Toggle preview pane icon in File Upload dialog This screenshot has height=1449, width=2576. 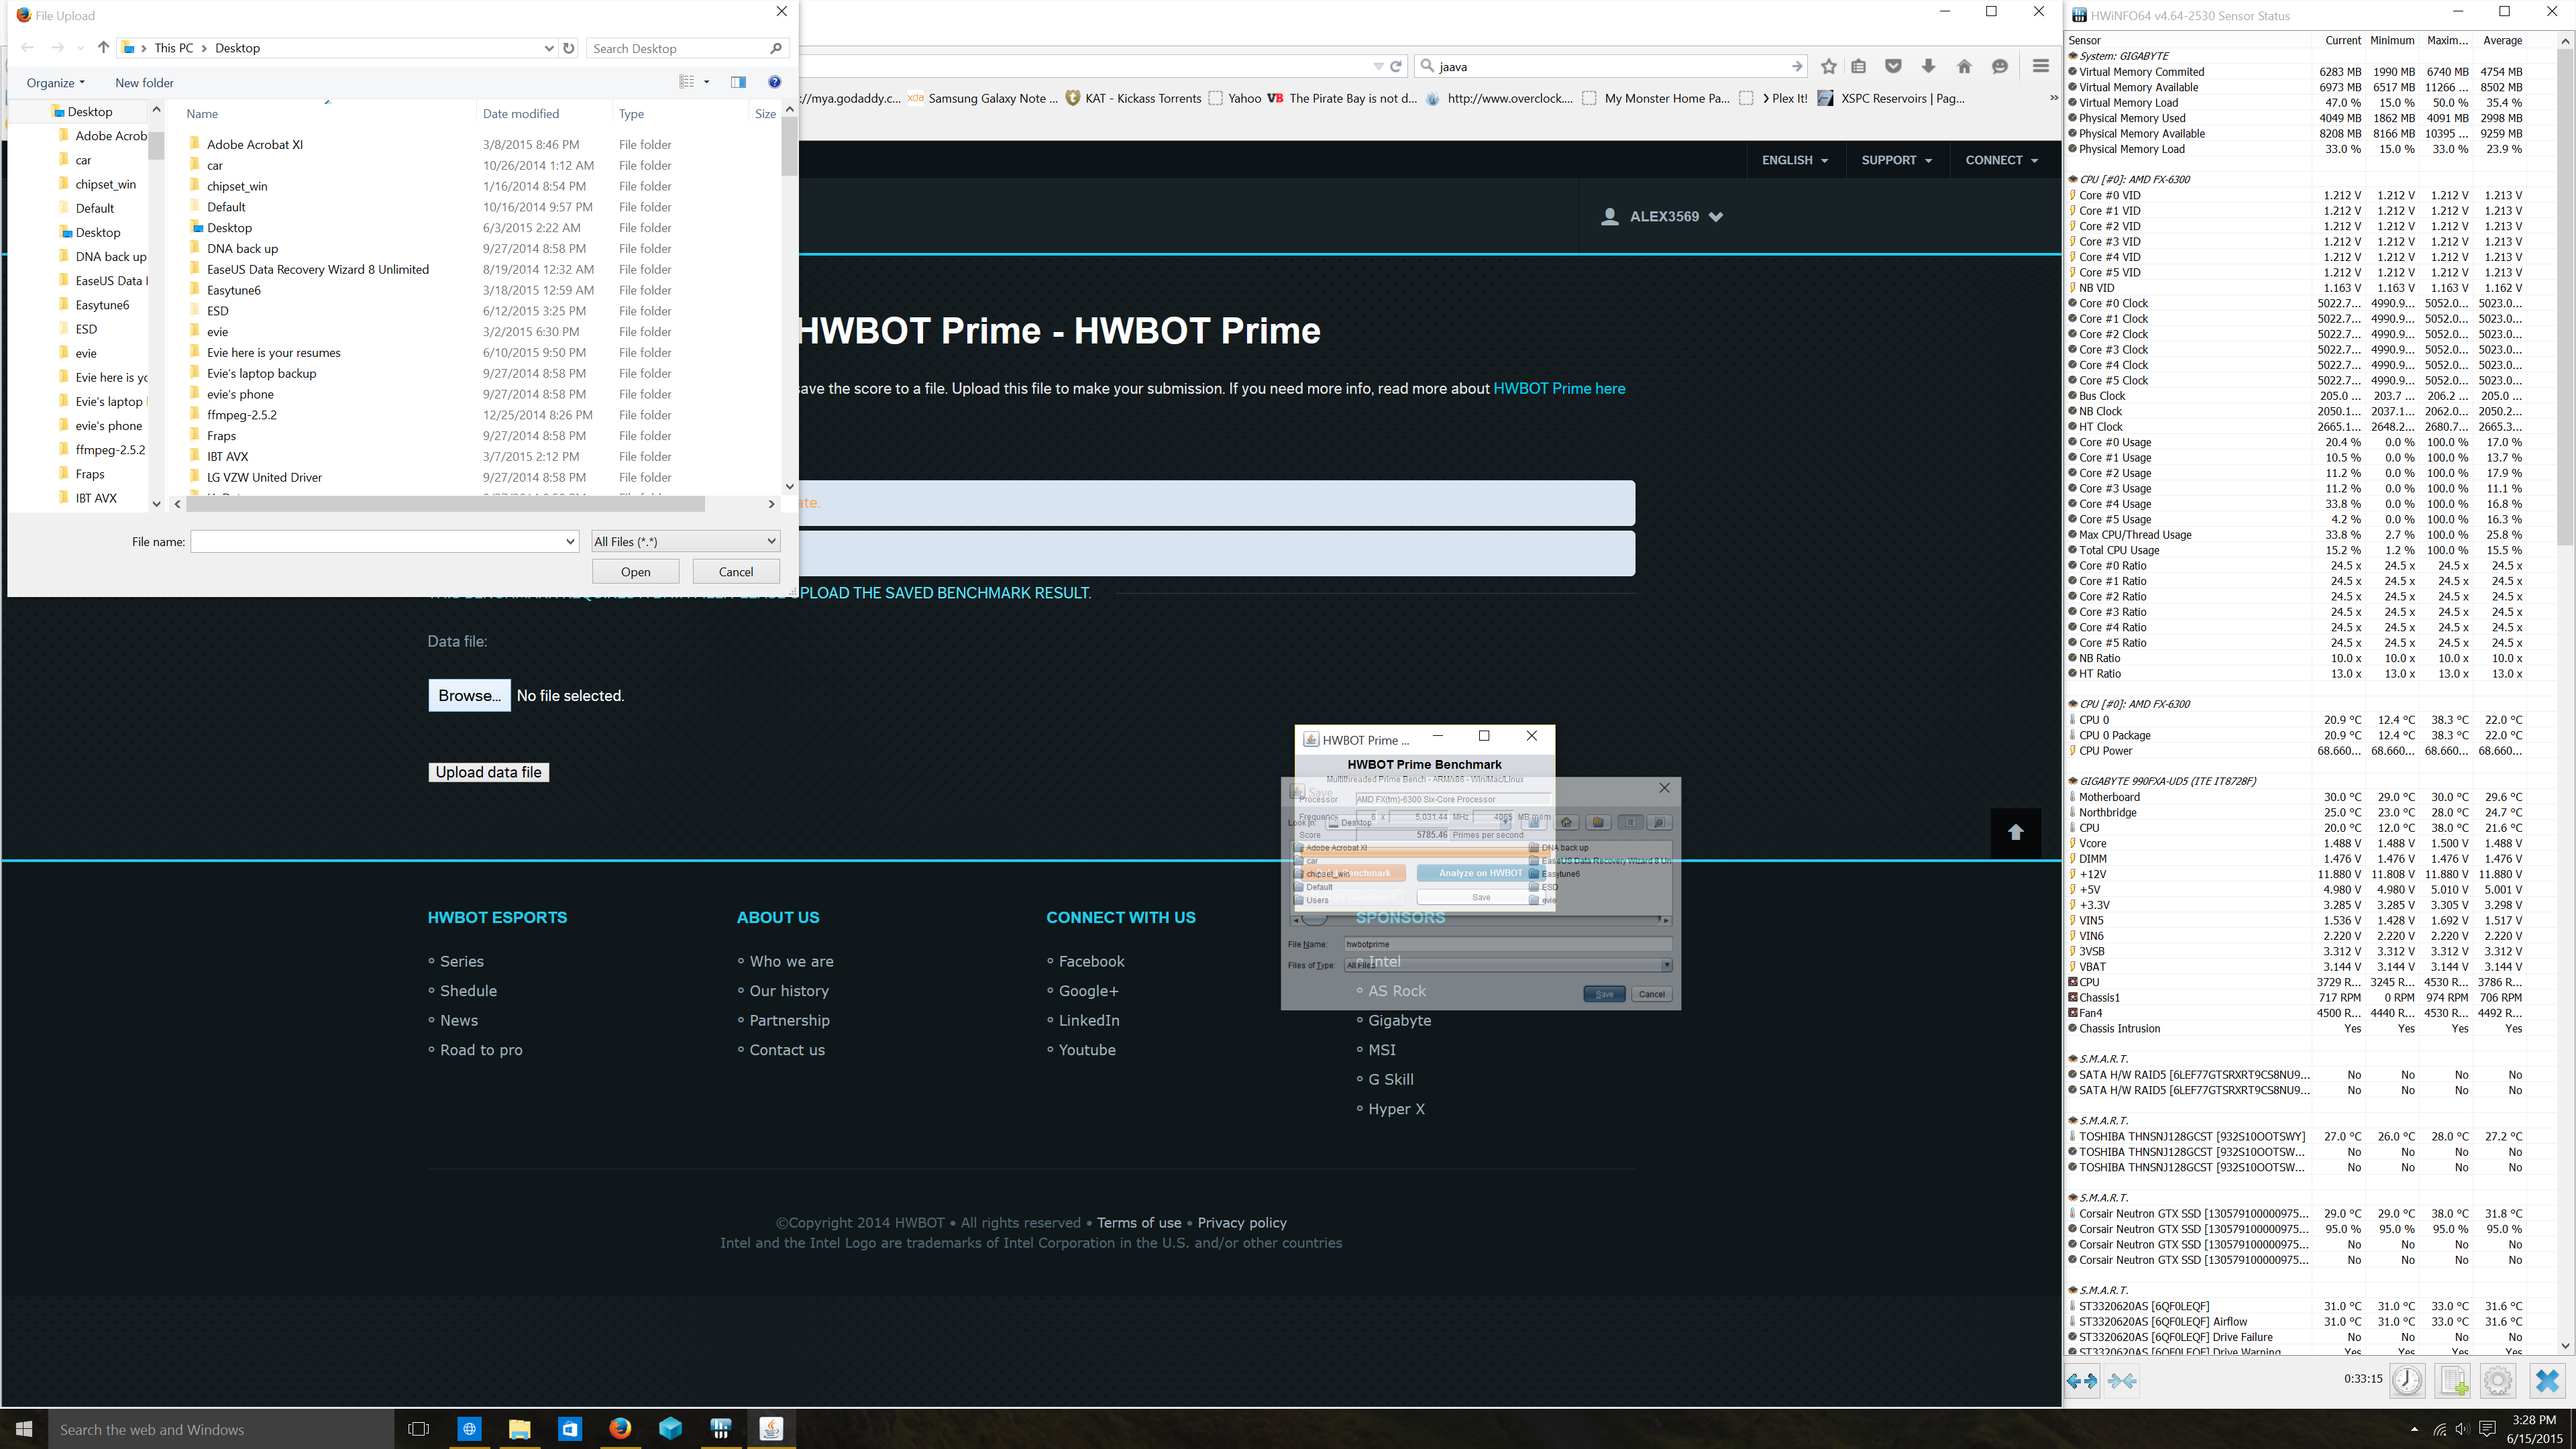pos(738,82)
